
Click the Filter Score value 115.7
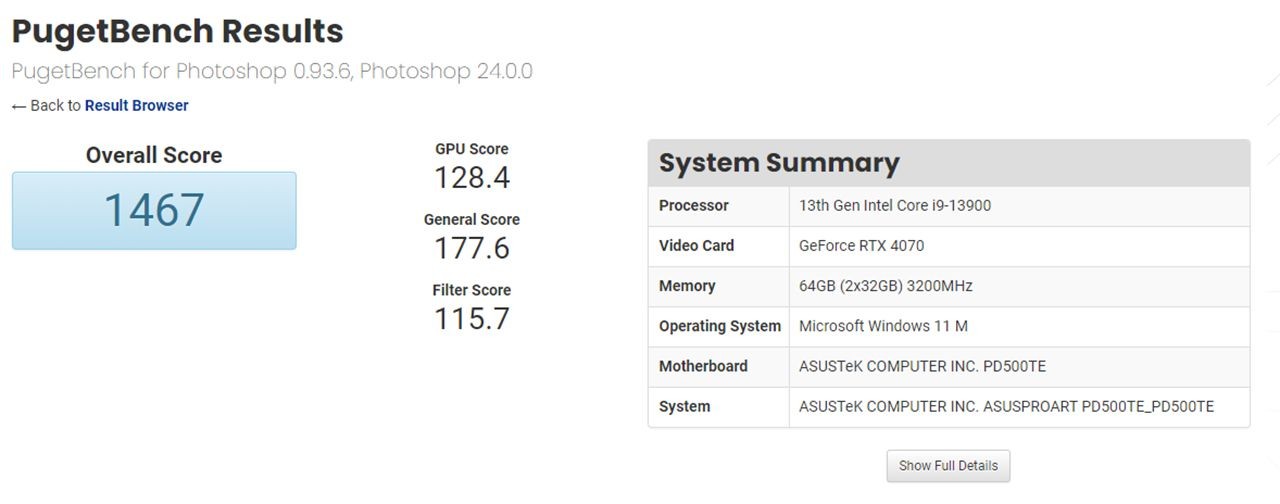472,319
